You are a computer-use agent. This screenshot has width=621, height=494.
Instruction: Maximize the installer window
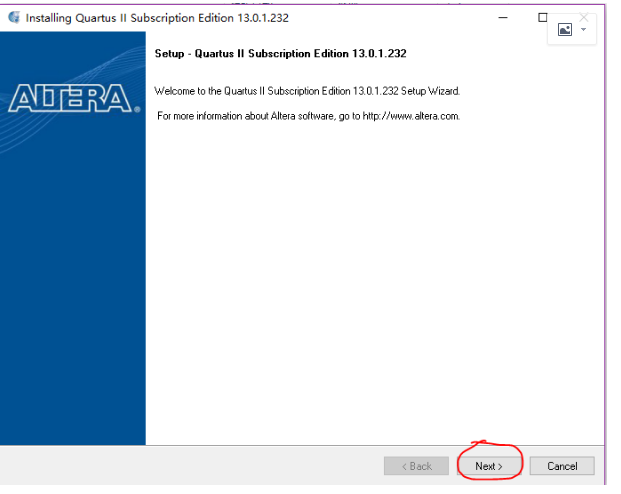543,18
